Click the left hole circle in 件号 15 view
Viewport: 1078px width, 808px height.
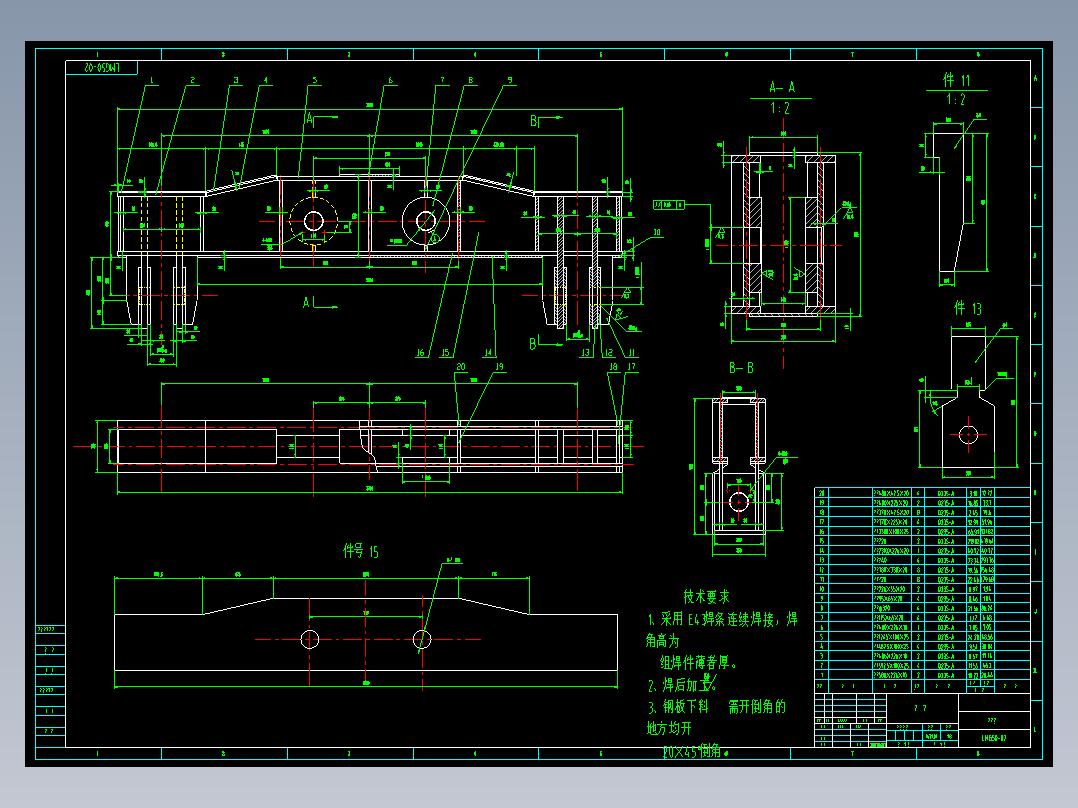click(310, 640)
